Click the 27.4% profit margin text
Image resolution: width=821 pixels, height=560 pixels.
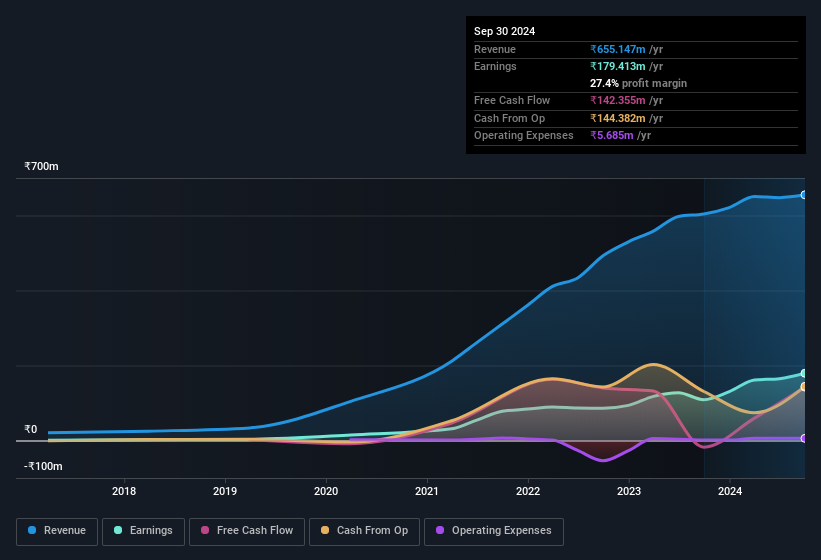click(638, 83)
